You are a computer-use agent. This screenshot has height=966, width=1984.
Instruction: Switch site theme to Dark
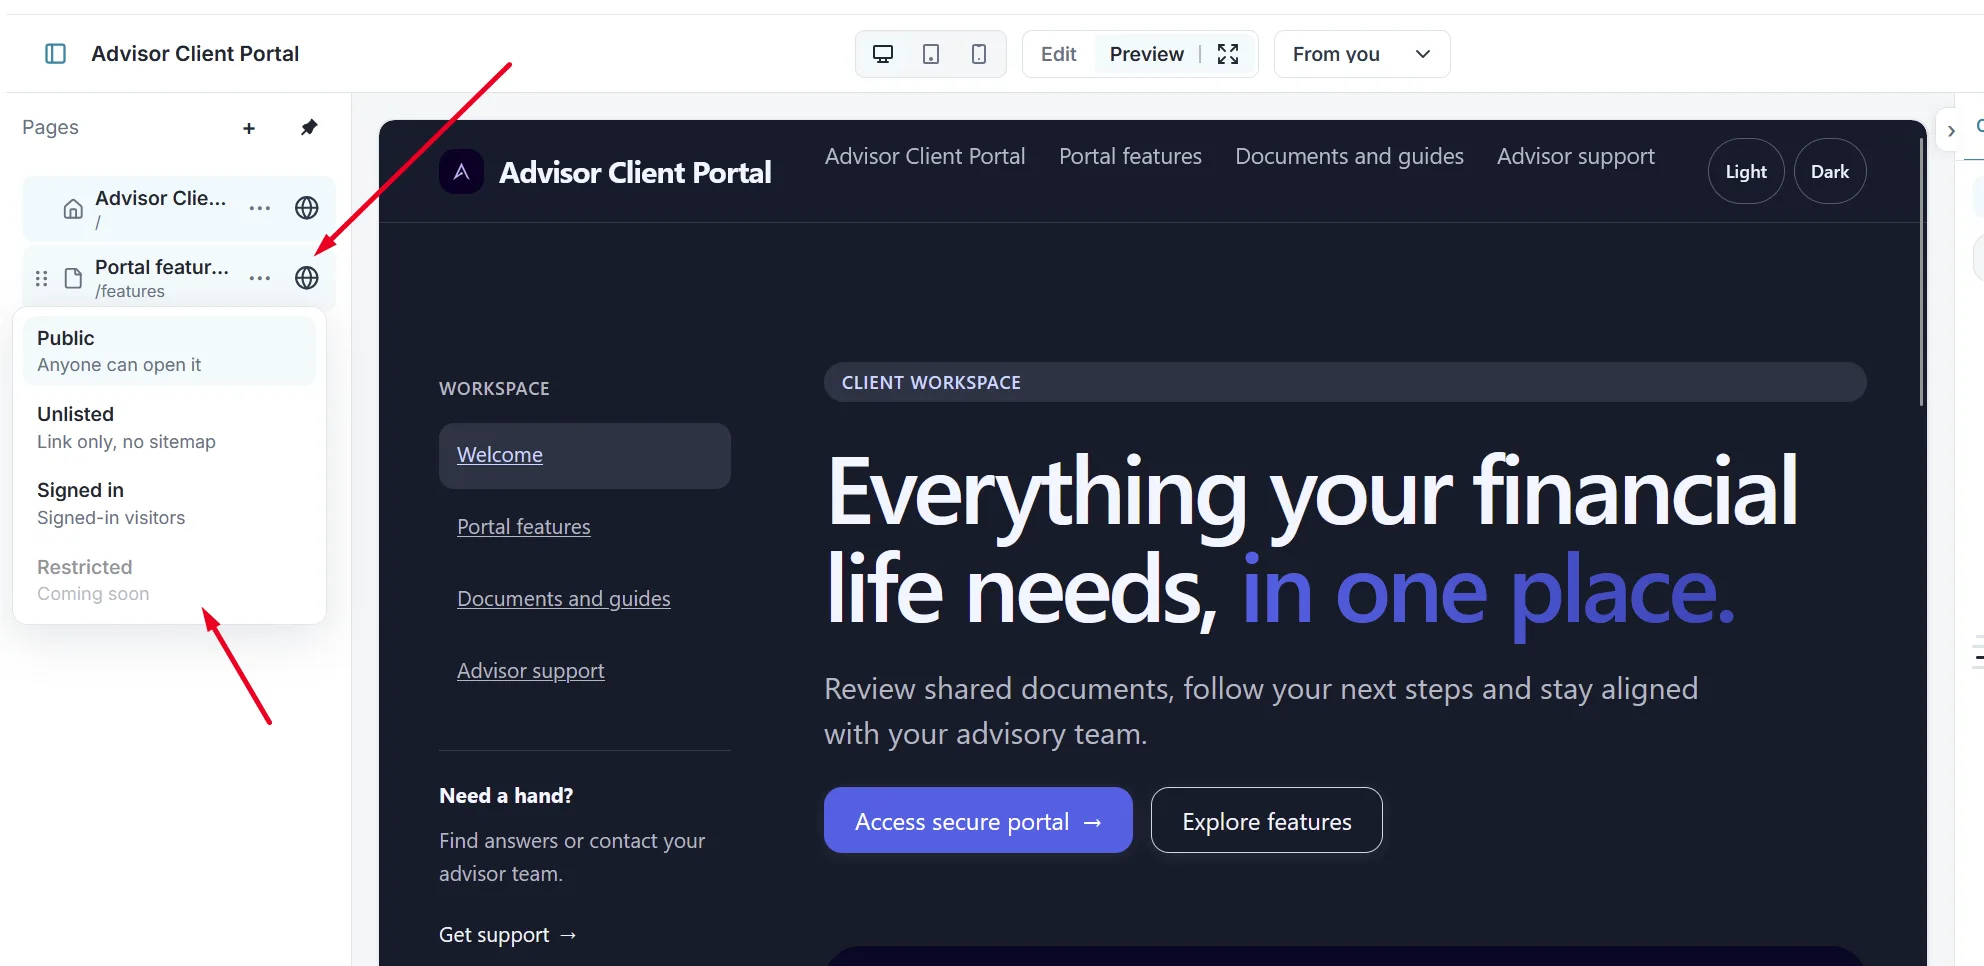coord(1830,171)
